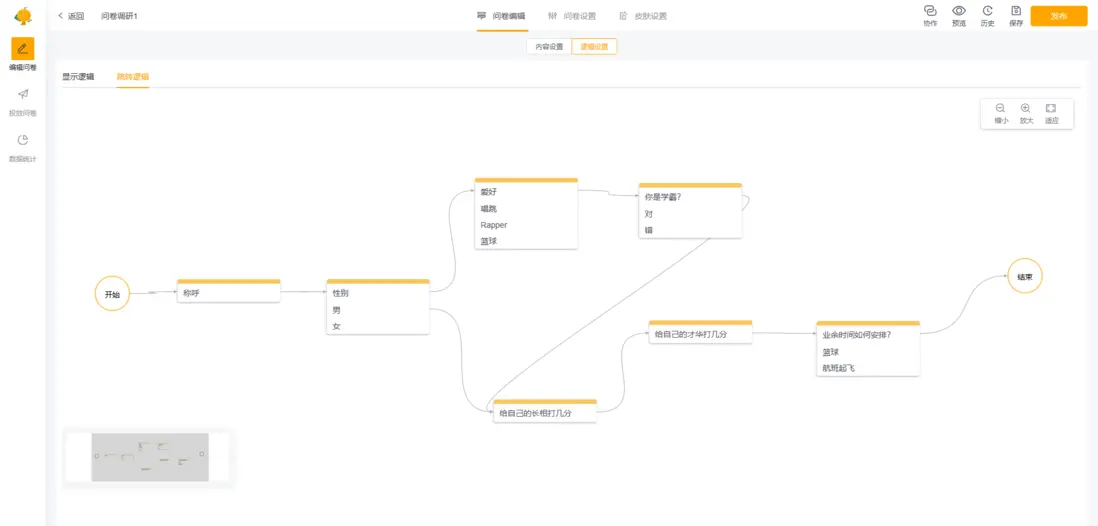Screen dimensions: 1098x526
Task: Select the 逻辑设置 toggle option
Action: pos(594,46)
